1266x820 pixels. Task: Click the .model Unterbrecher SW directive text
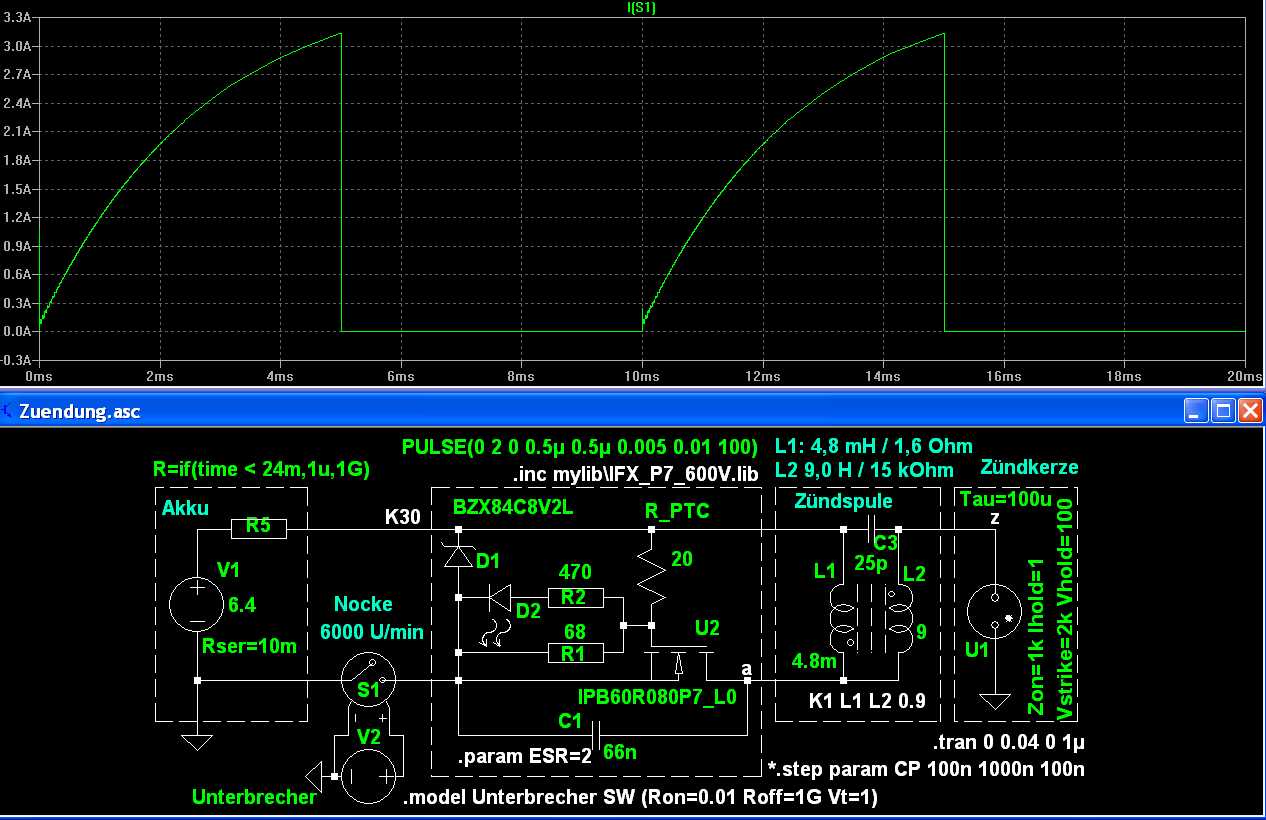click(639, 798)
